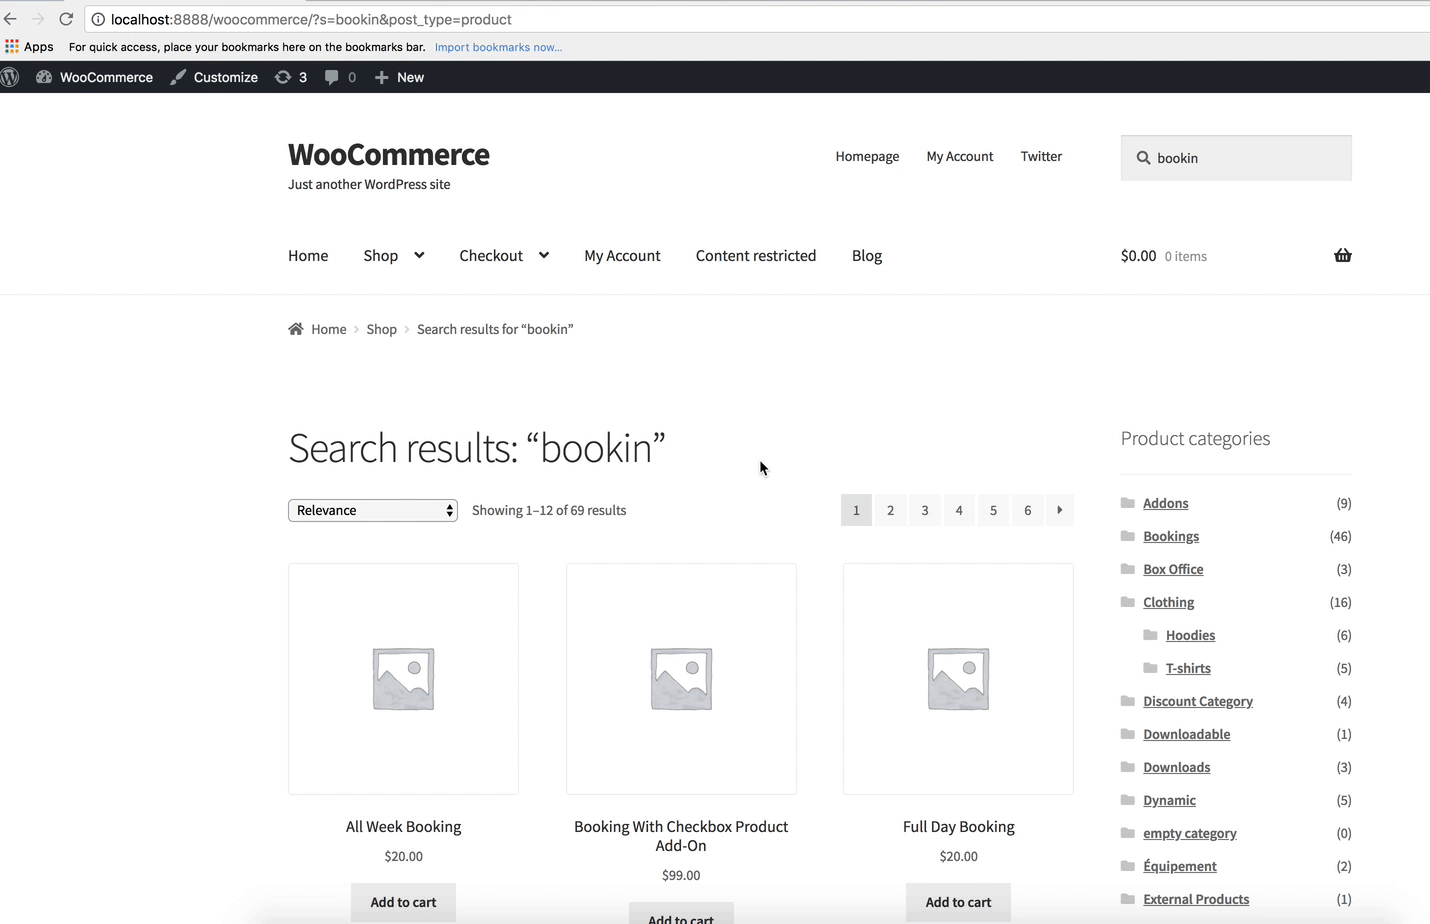Image resolution: width=1430 pixels, height=924 pixels.
Task: Click the home icon in breadcrumb
Action: [296, 329]
